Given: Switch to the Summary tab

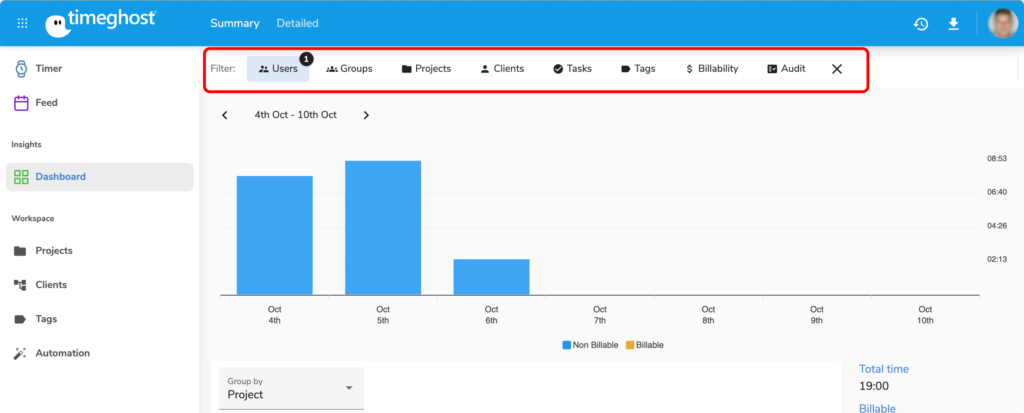Looking at the screenshot, I should [x=234, y=23].
